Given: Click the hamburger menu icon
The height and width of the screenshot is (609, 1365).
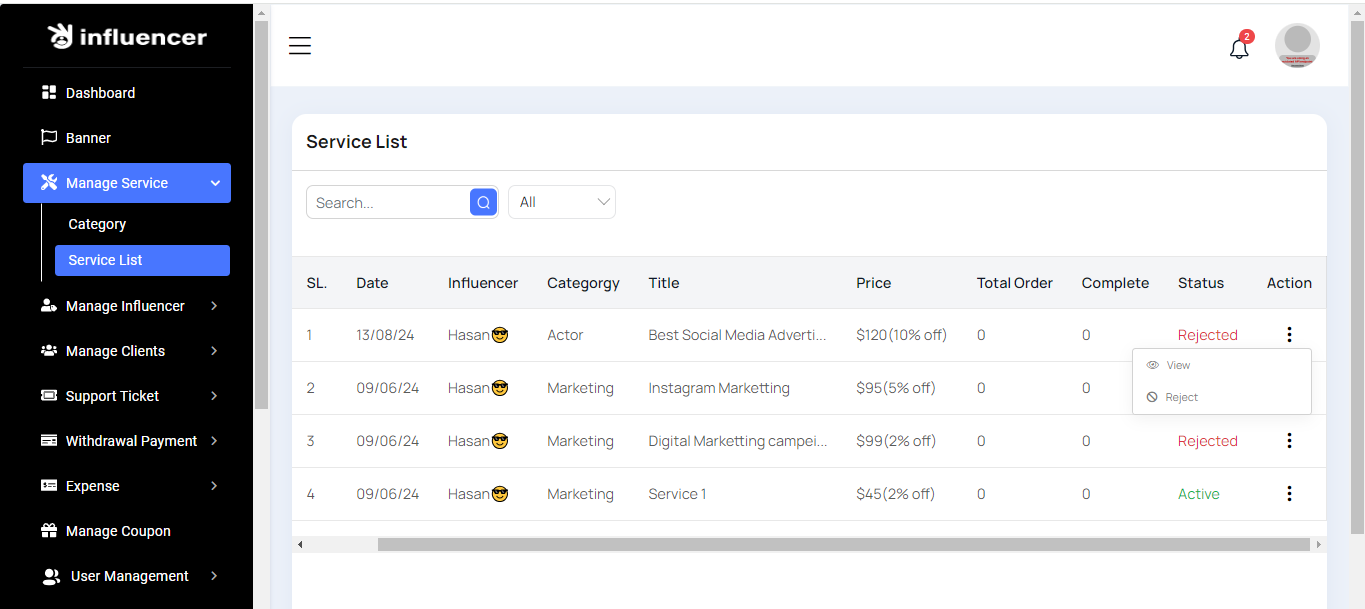Looking at the screenshot, I should 300,46.
